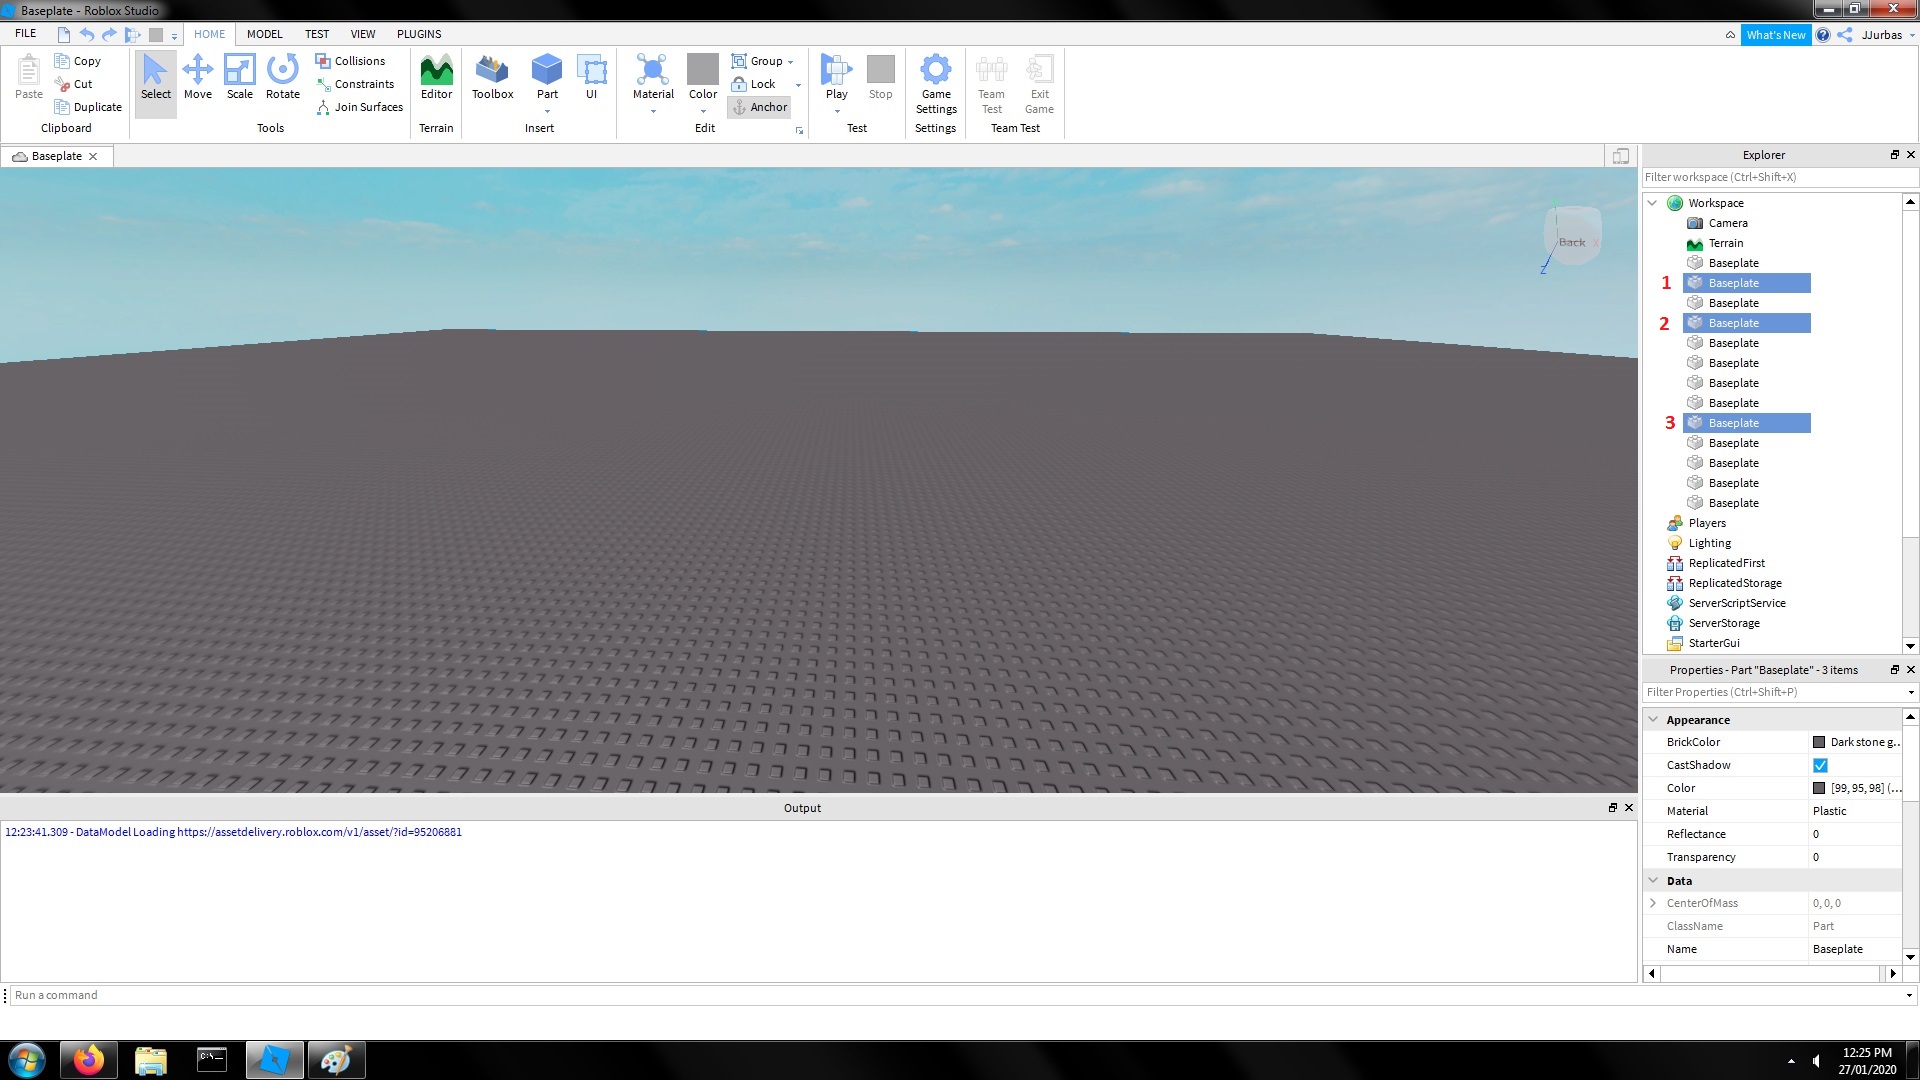Toggle the Anchor button
This screenshot has width=1920, height=1080.
pos(759,107)
